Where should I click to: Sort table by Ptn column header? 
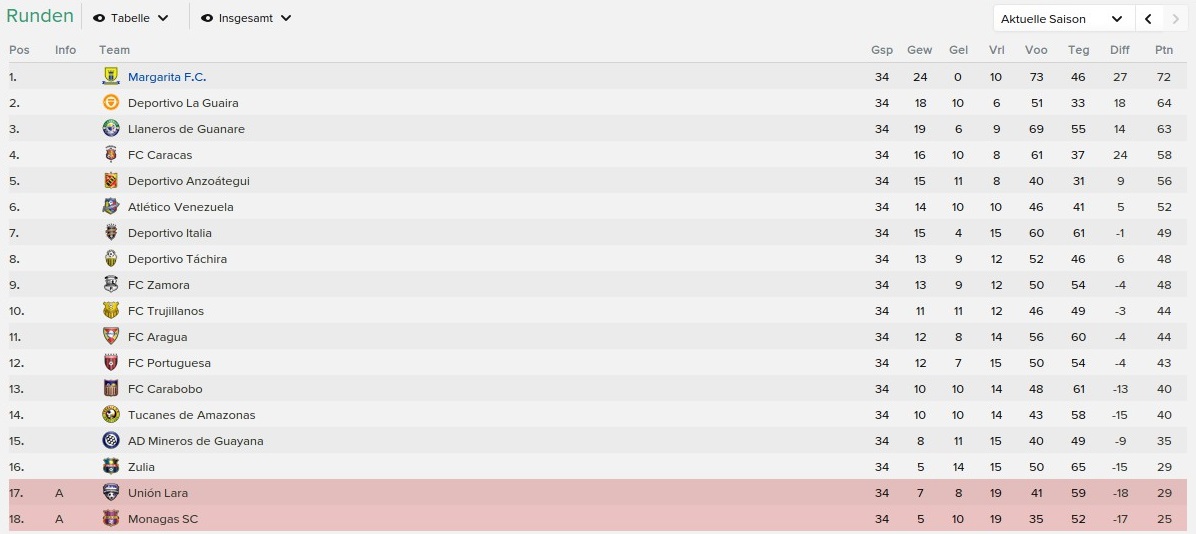click(x=1164, y=50)
